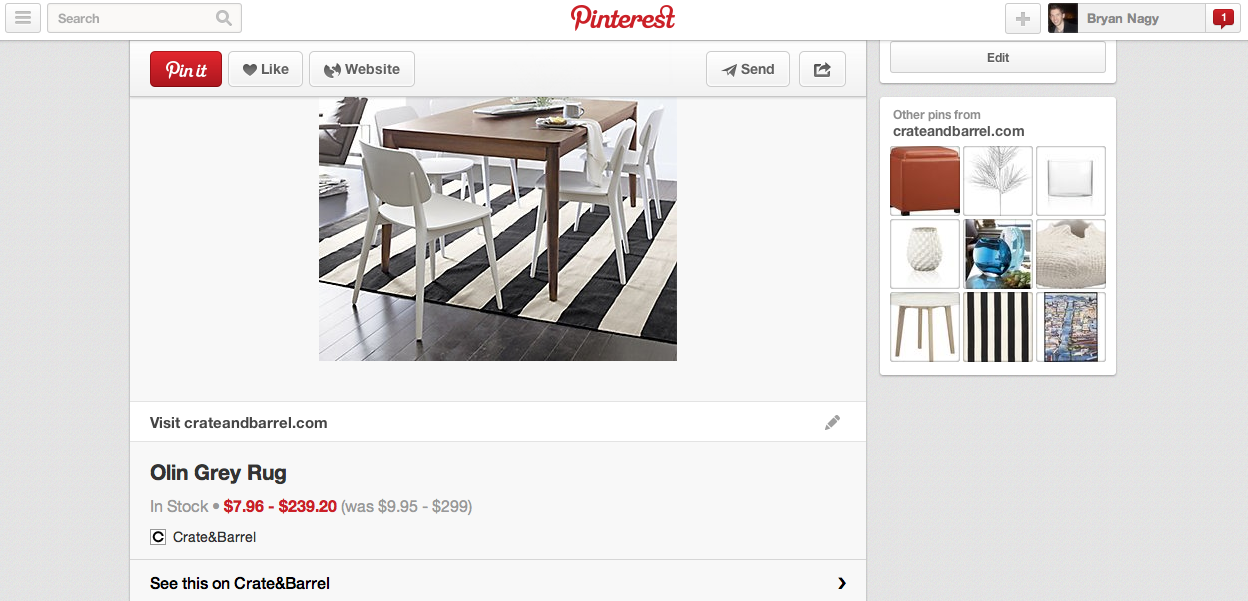Click the share arrow icon button
The width and height of the screenshot is (1248, 601).
[822, 69]
